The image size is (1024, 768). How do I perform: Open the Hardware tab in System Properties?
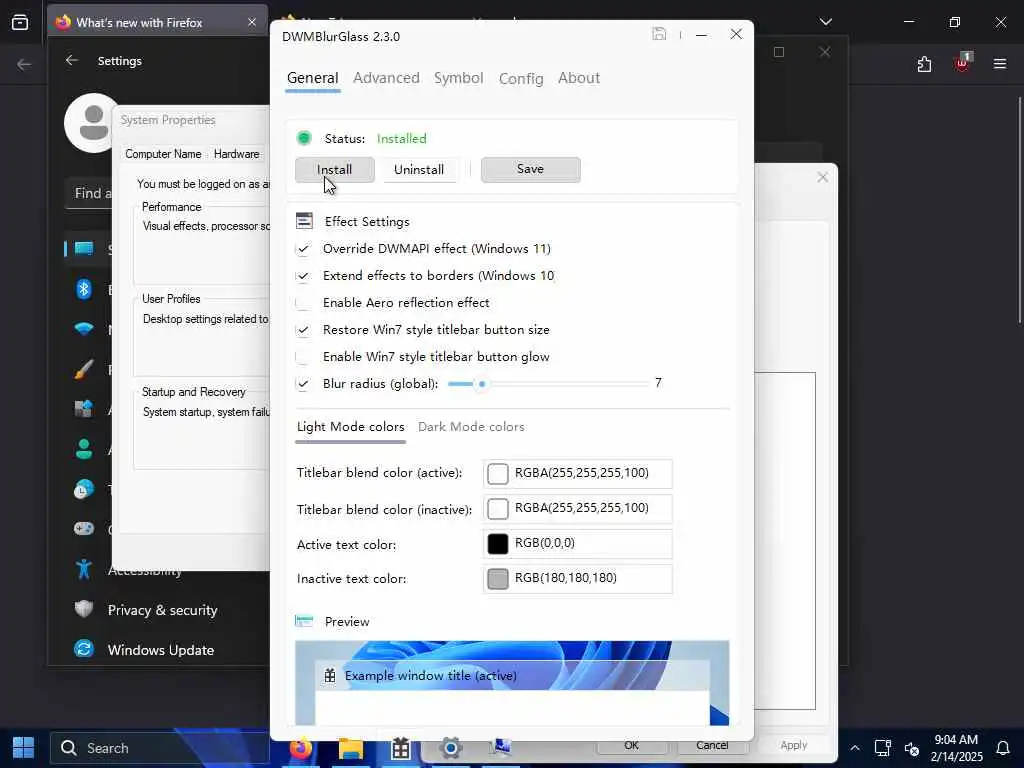[x=236, y=153]
